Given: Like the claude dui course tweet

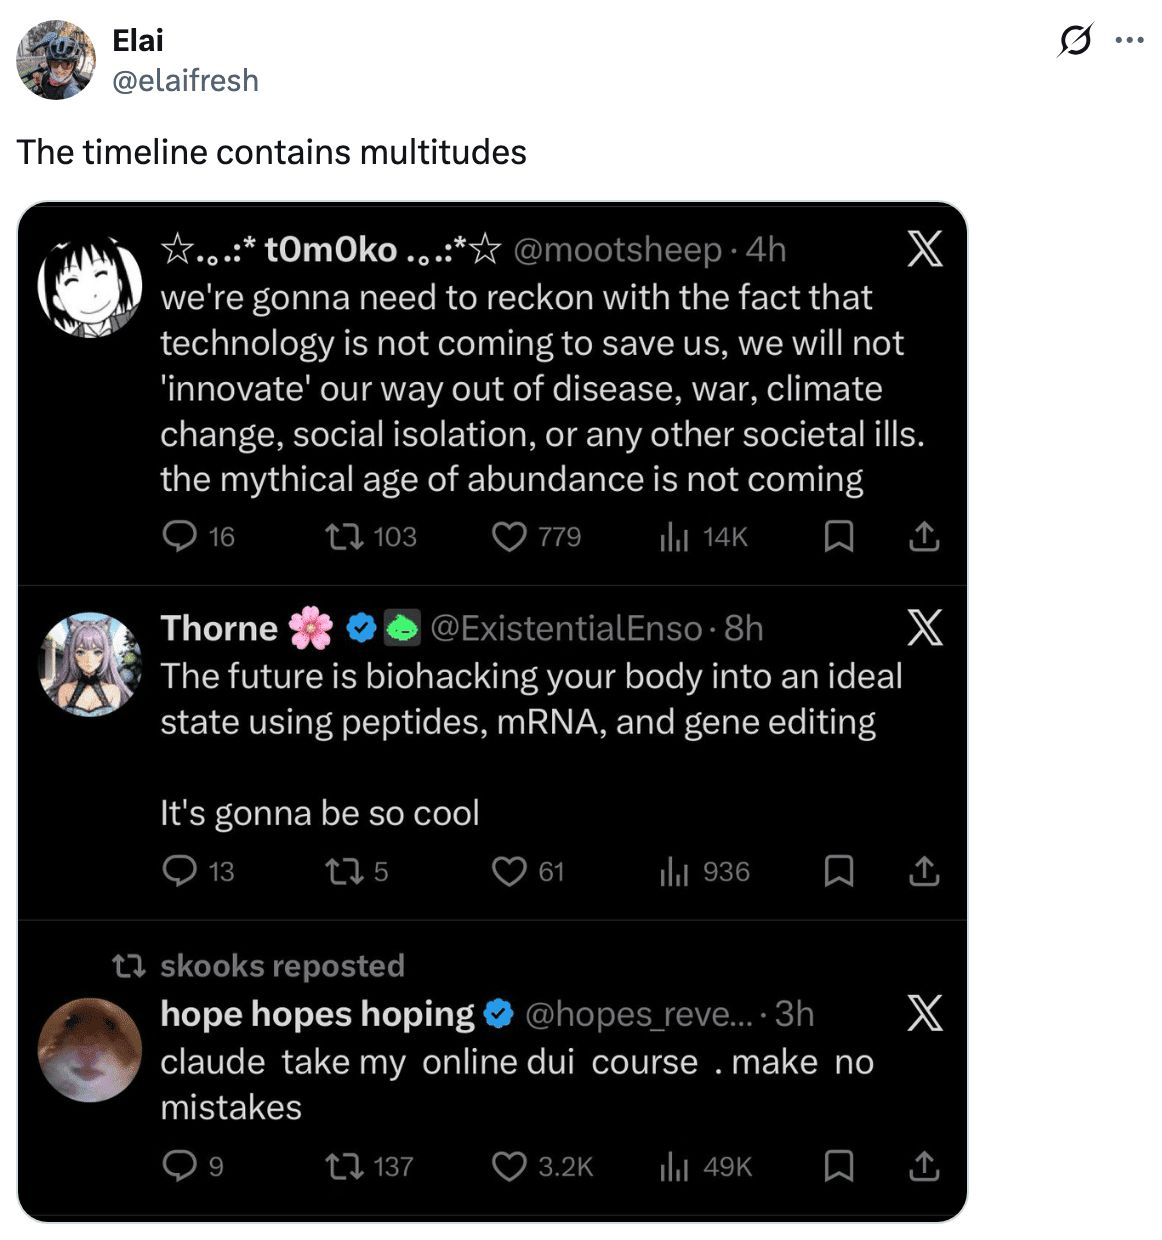Looking at the screenshot, I should coord(509,1166).
